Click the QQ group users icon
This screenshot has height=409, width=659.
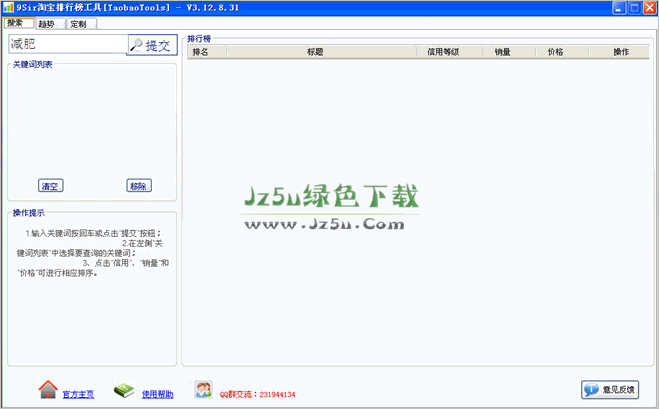203,389
